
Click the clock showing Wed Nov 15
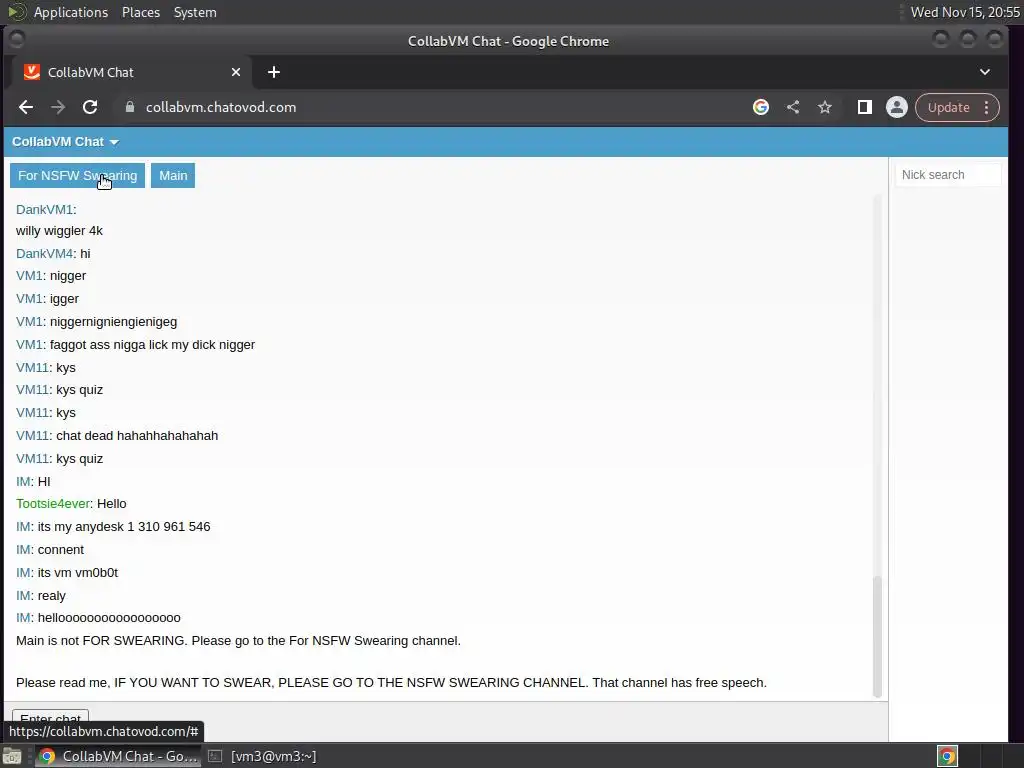point(965,12)
